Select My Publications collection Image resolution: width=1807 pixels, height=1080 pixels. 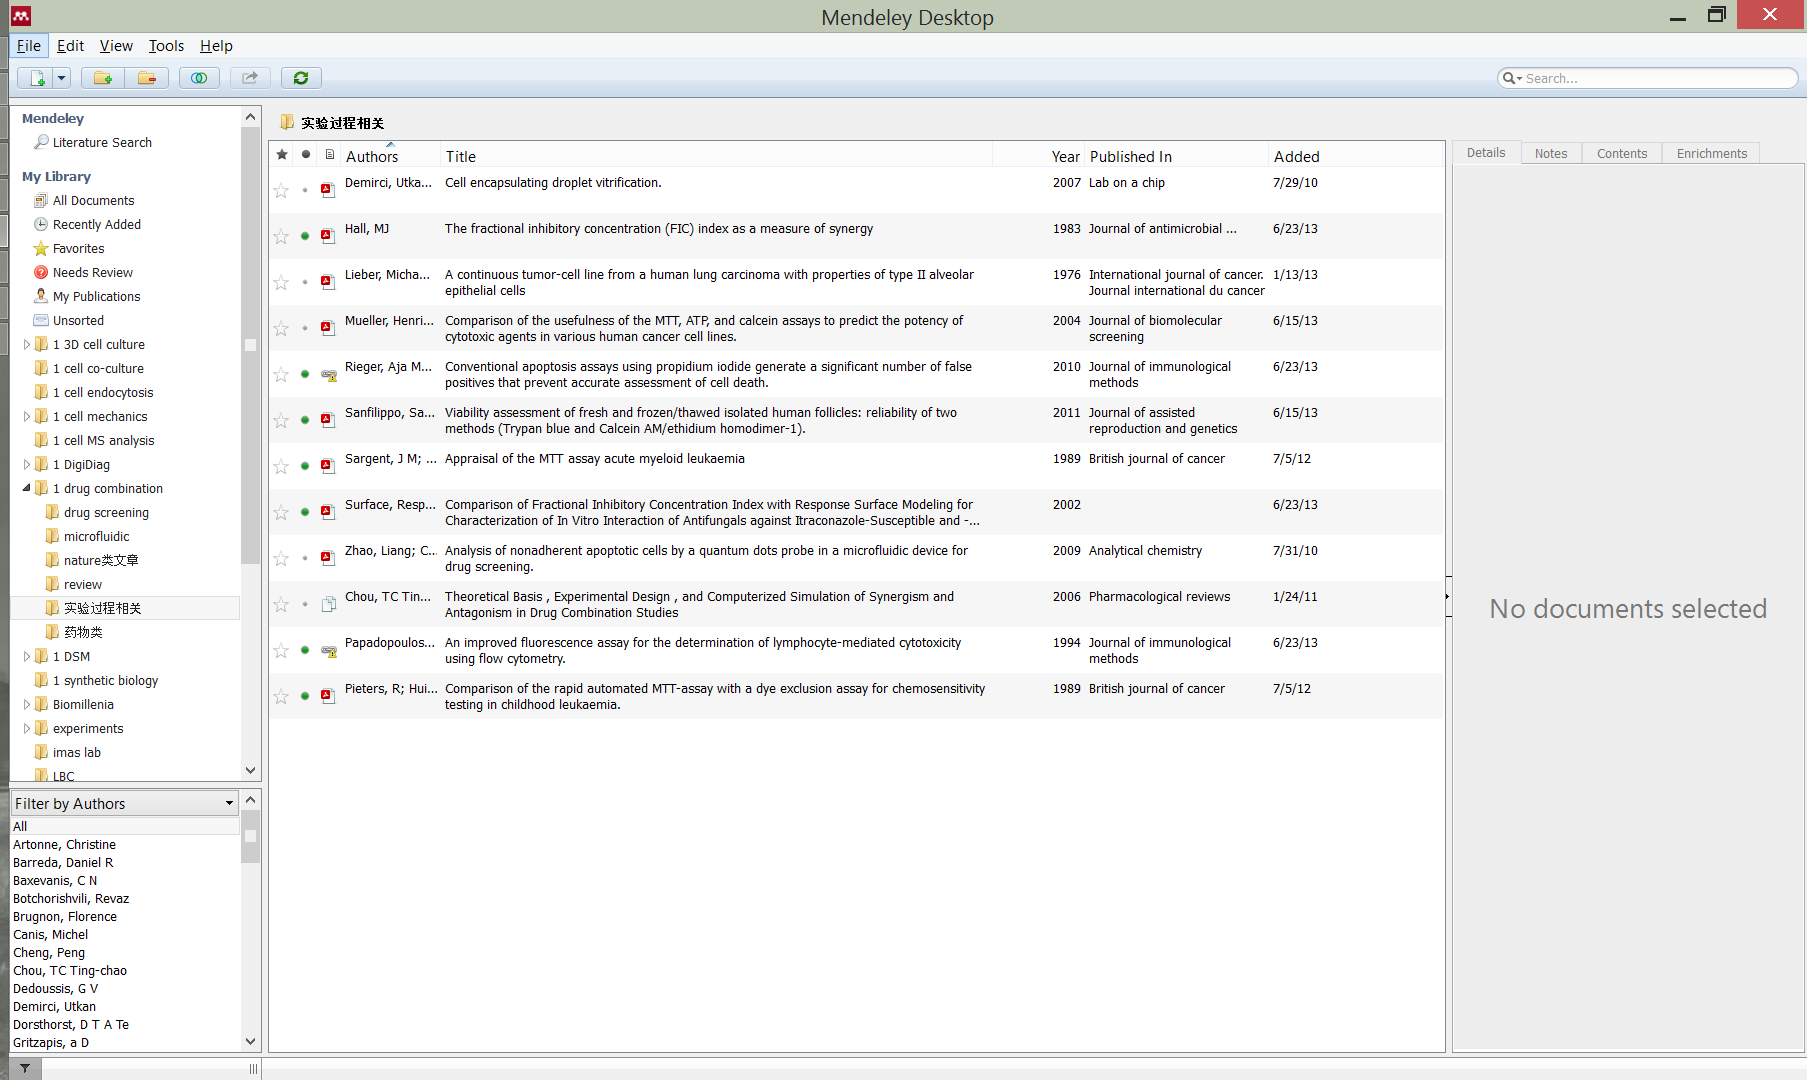(96, 297)
